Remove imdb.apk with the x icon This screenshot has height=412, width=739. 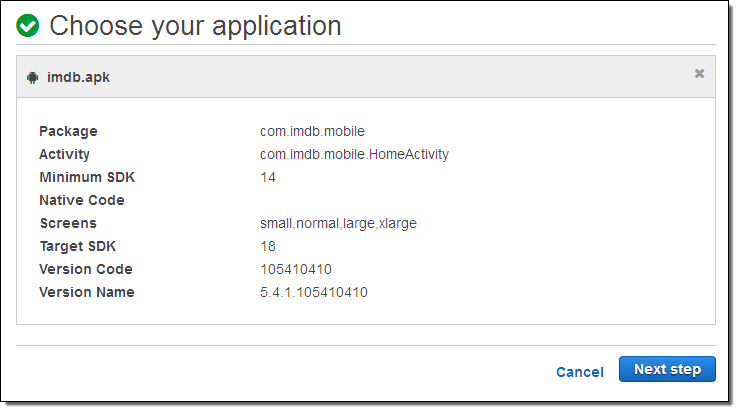point(699,73)
